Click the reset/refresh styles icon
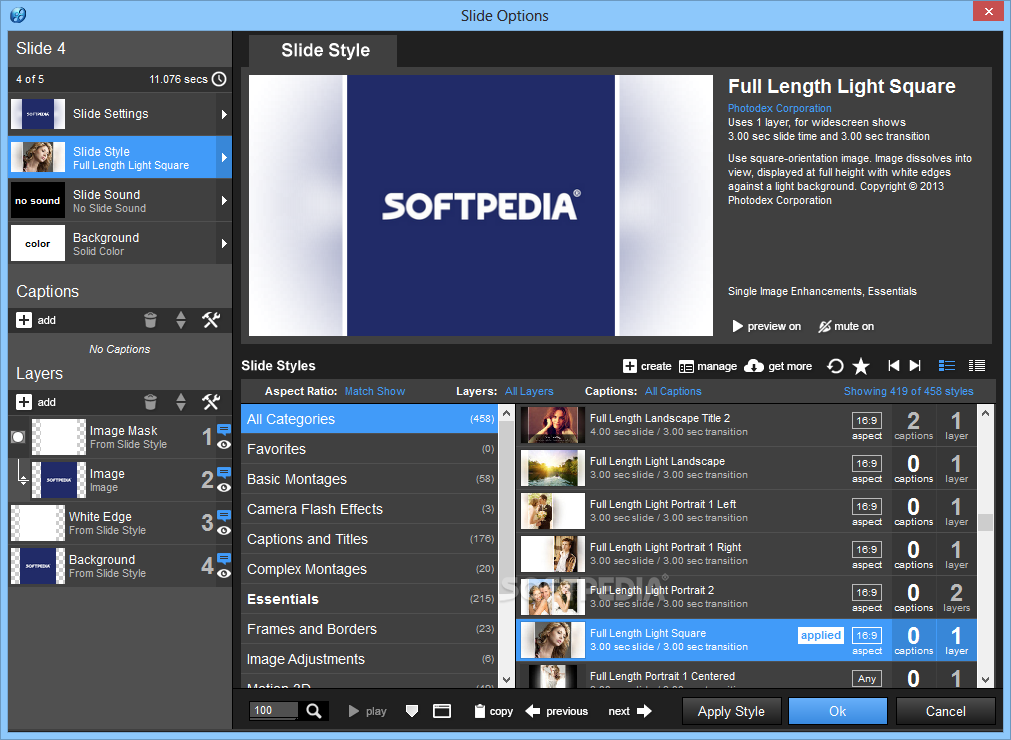This screenshot has width=1011, height=740. click(x=835, y=366)
